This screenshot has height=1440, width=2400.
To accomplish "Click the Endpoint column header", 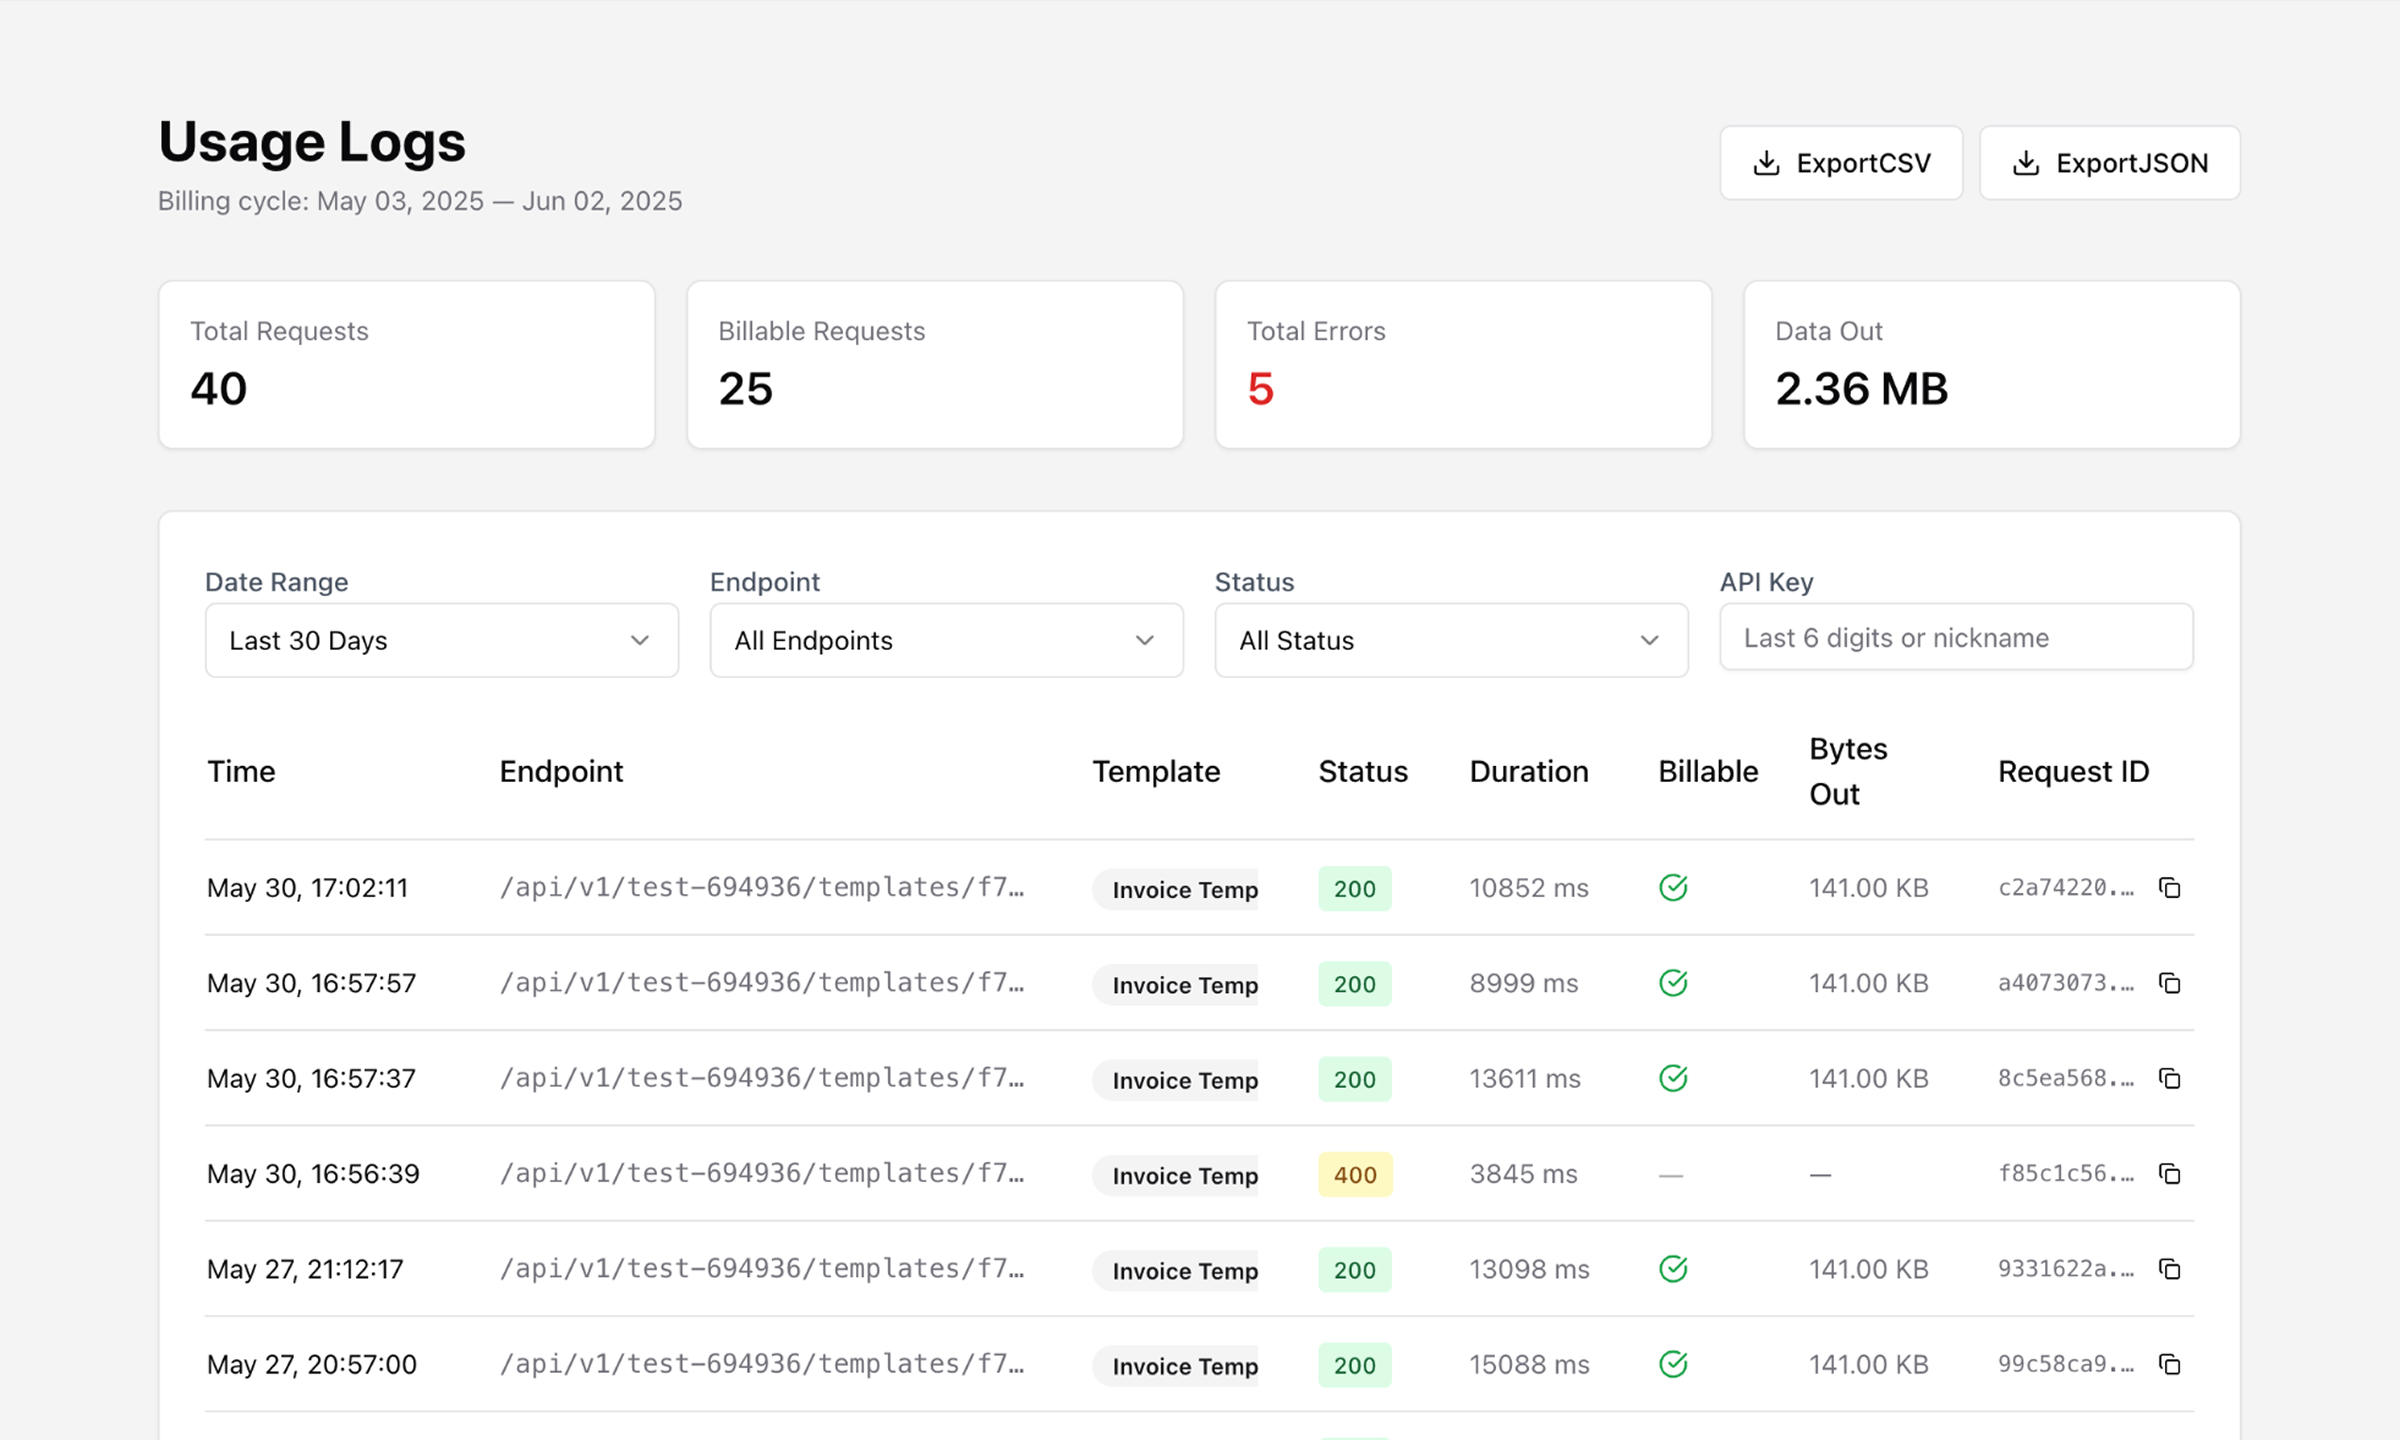I will tap(561, 771).
